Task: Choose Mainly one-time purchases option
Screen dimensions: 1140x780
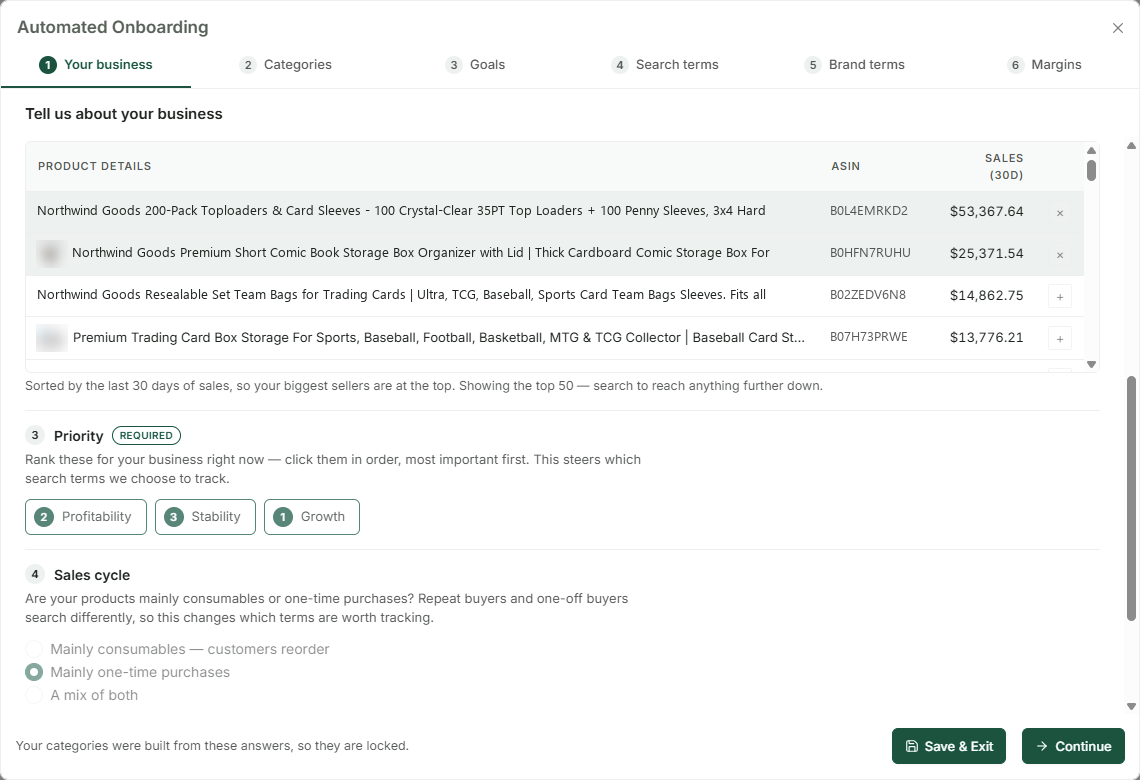Action: click(x=128, y=672)
